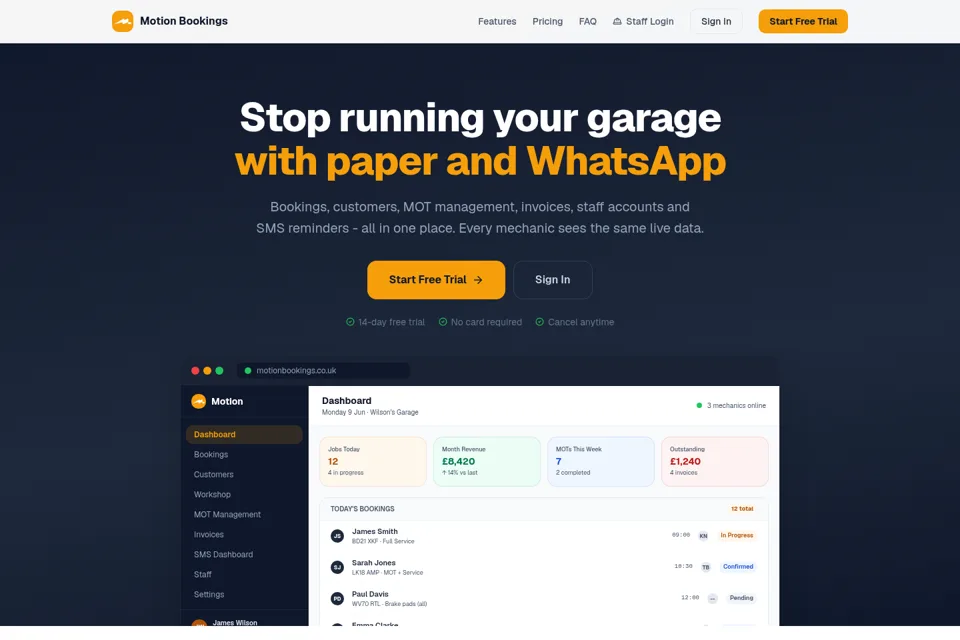The height and width of the screenshot is (640, 960).
Task: Click the In Progress status badge
Action: coord(737,535)
